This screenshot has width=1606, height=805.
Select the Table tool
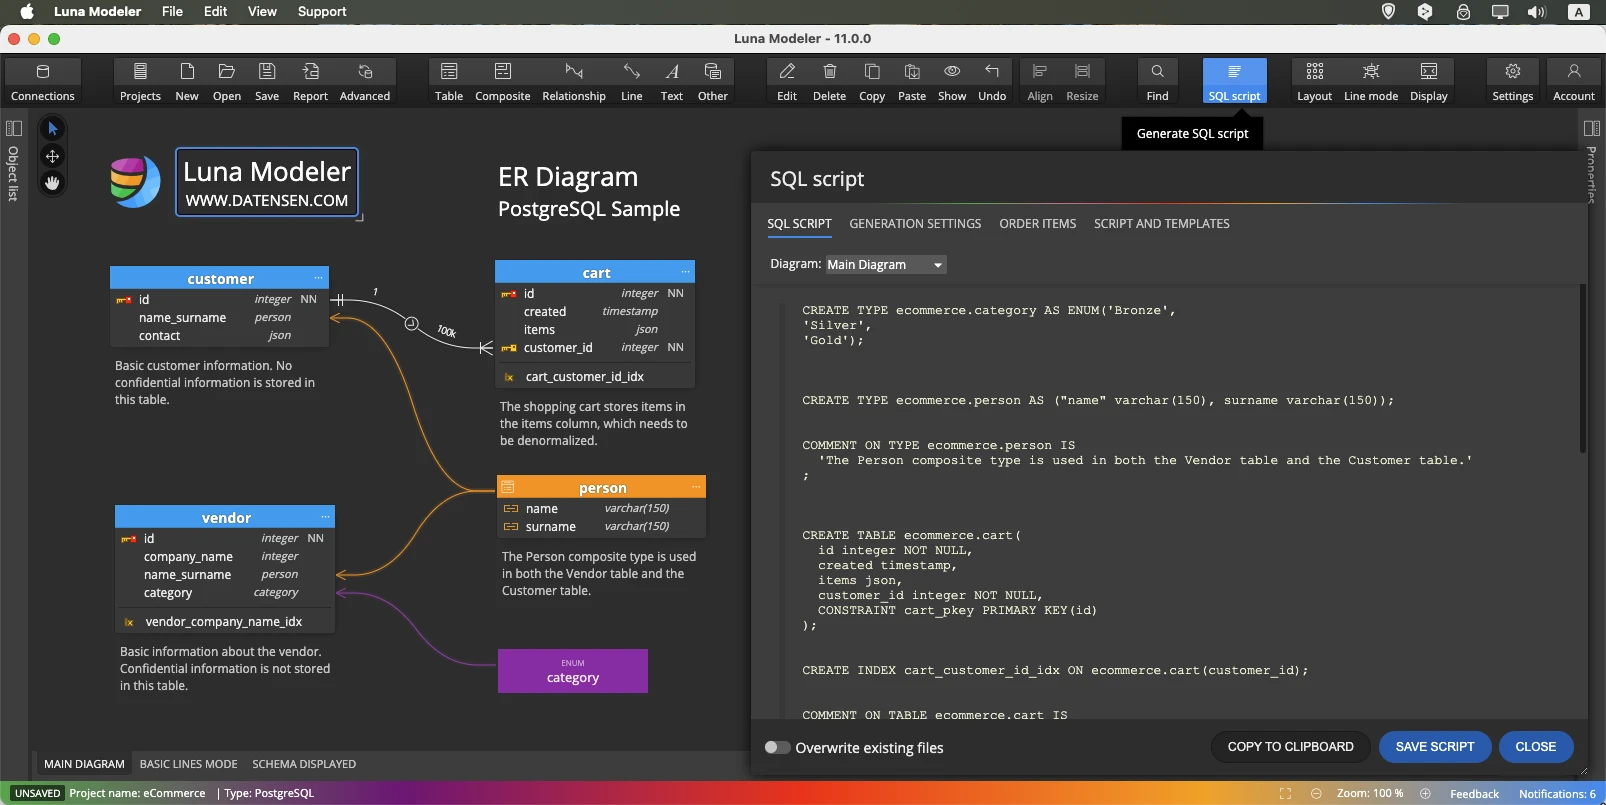pos(449,81)
